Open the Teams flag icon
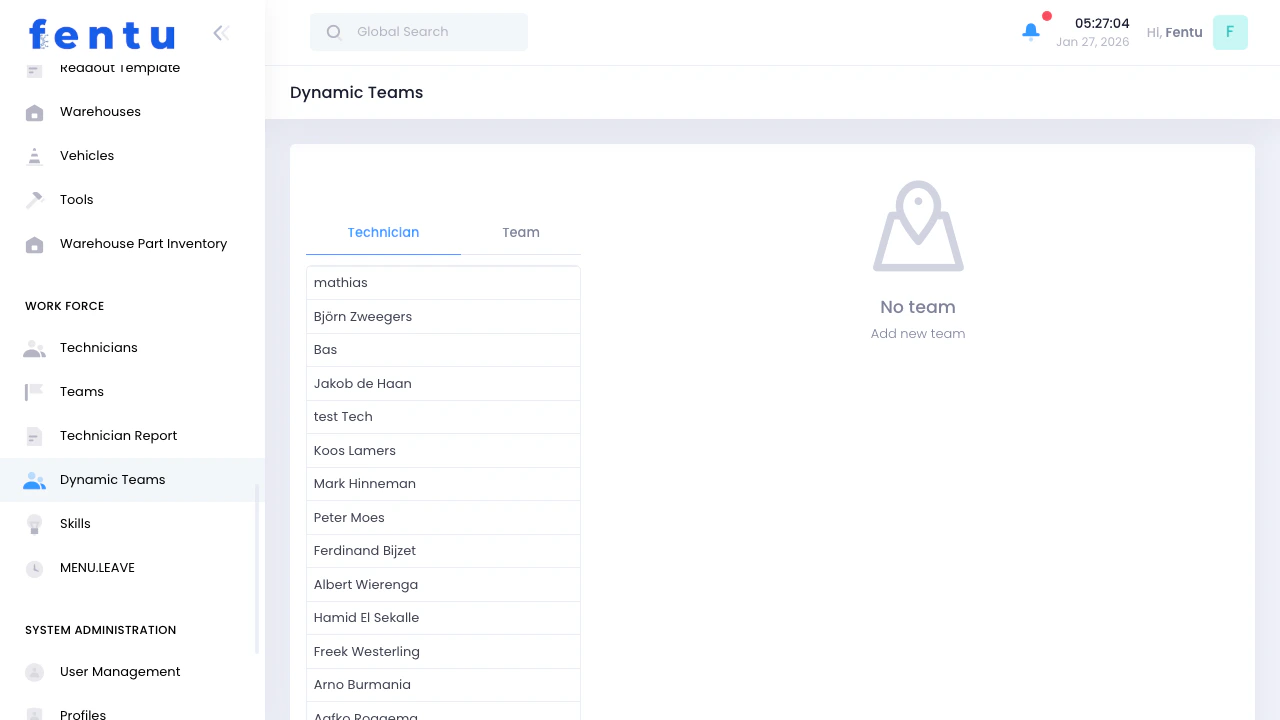 34,392
